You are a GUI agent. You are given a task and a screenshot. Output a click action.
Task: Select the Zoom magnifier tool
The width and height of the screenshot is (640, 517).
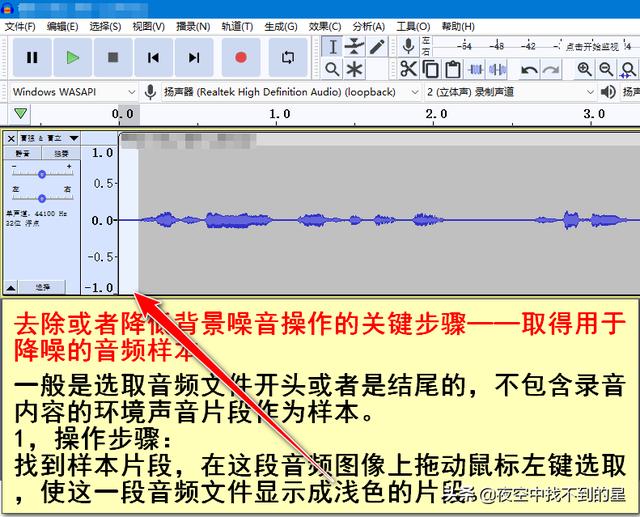pos(332,69)
